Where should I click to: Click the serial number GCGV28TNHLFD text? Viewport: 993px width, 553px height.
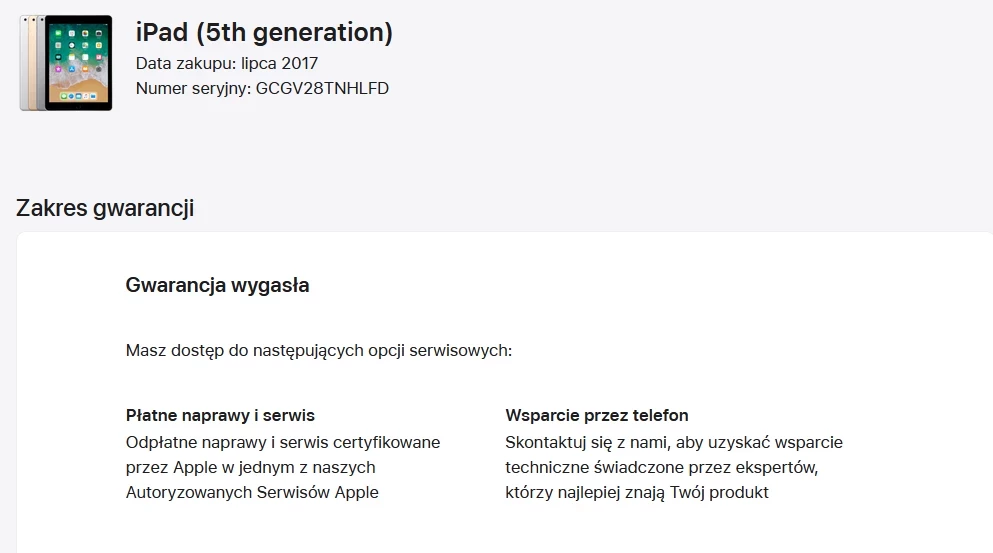point(322,88)
